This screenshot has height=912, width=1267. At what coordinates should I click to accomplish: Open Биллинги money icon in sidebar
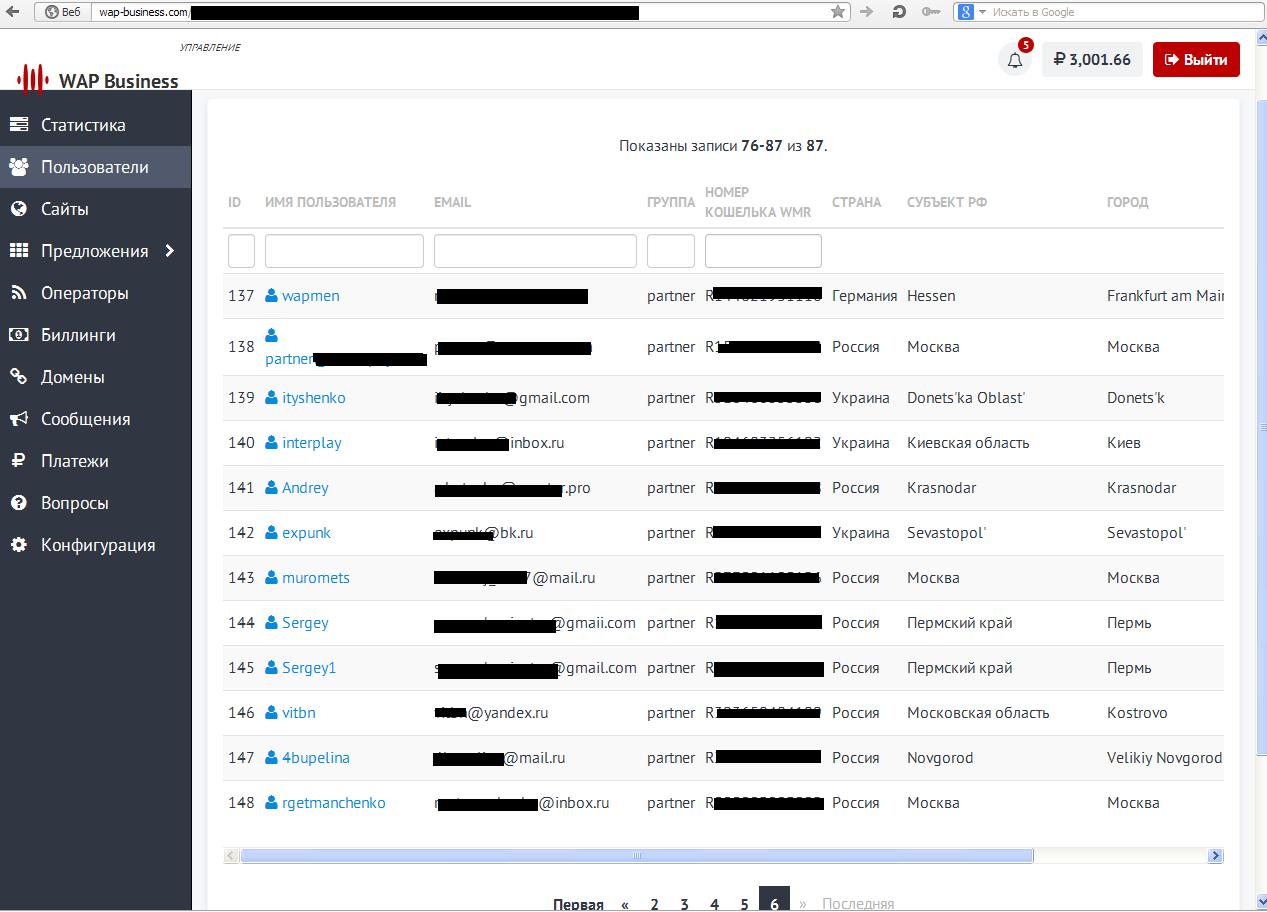(18, 335)
